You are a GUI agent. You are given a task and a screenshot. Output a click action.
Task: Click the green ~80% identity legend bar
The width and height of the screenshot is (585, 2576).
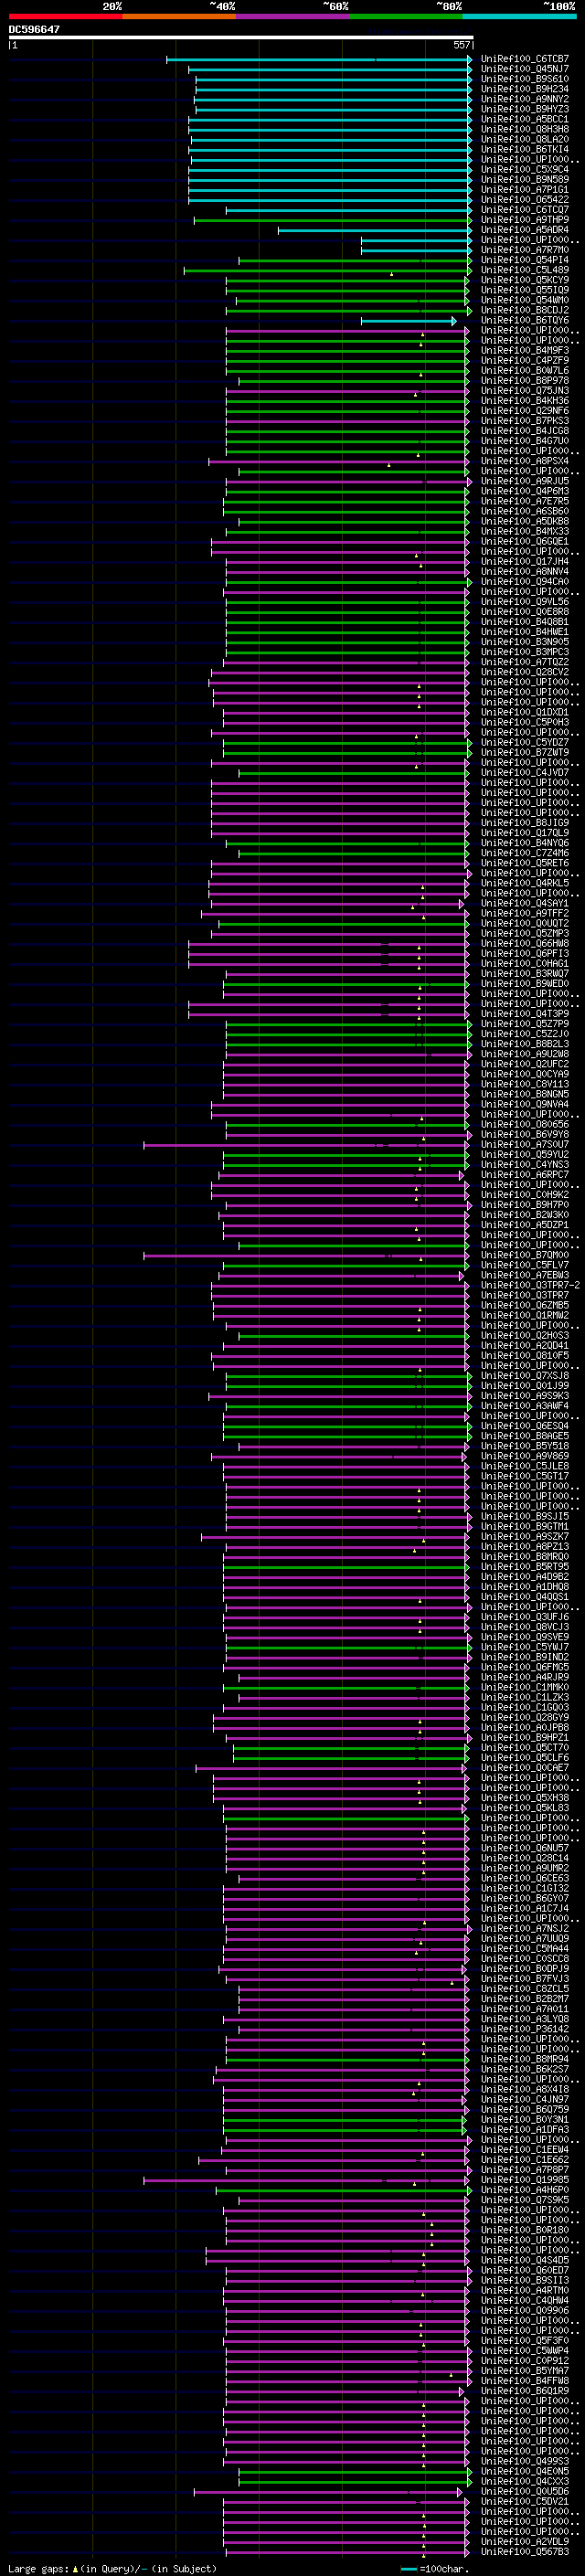tap(406, 16)
